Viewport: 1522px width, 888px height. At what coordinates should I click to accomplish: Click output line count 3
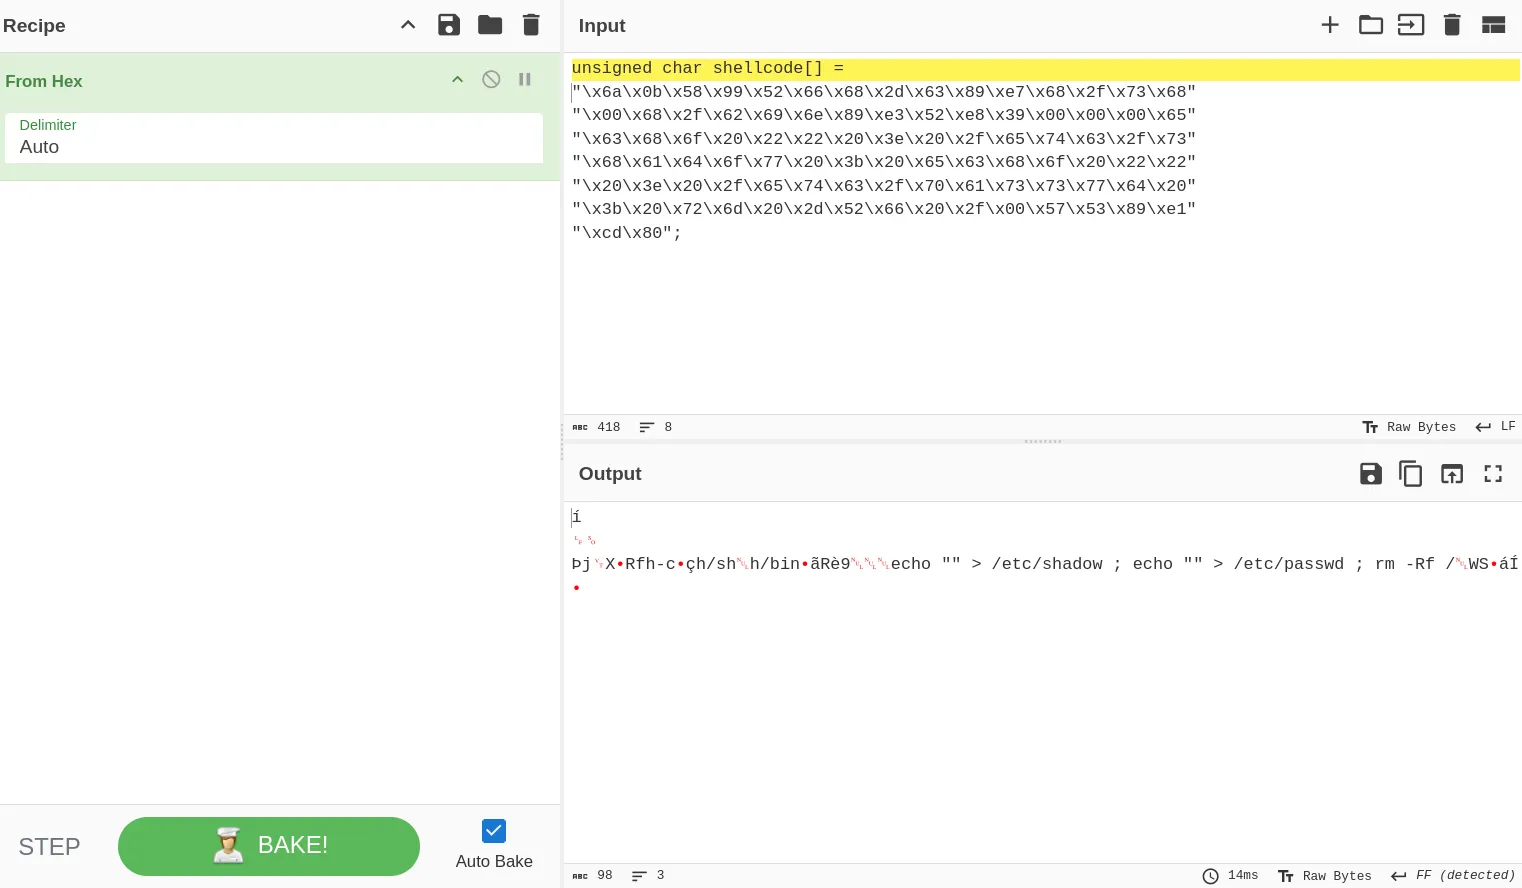point(648,876)
